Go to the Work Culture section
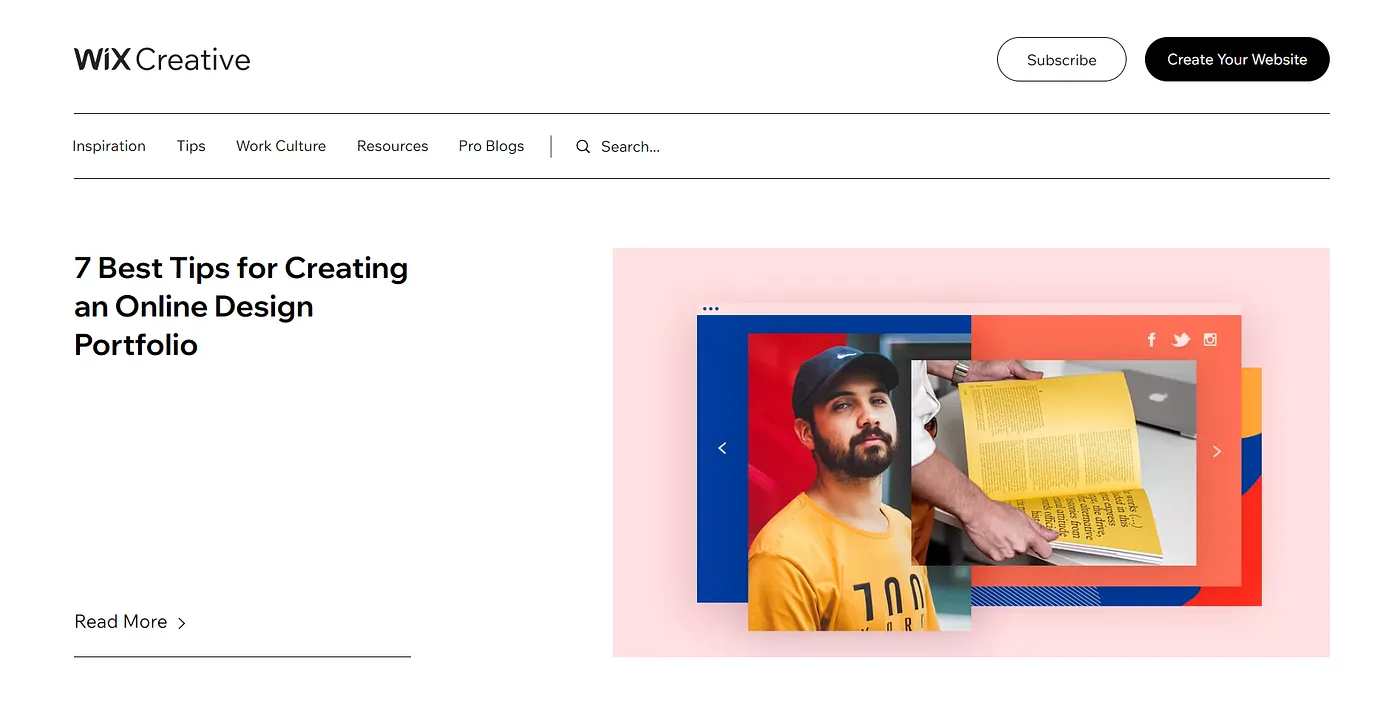1400x718 pixels. [x=281, y=146]
